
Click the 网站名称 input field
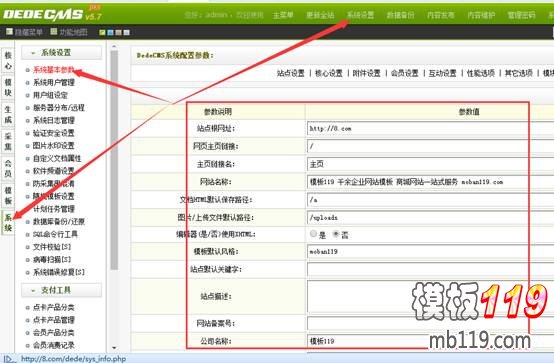[x=431, y=182]
